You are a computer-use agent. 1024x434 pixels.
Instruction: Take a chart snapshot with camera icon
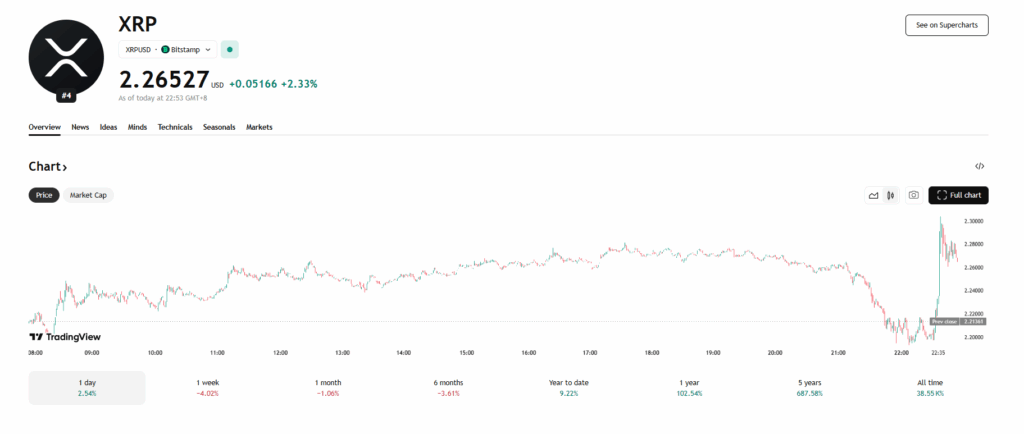pos(913,195)
